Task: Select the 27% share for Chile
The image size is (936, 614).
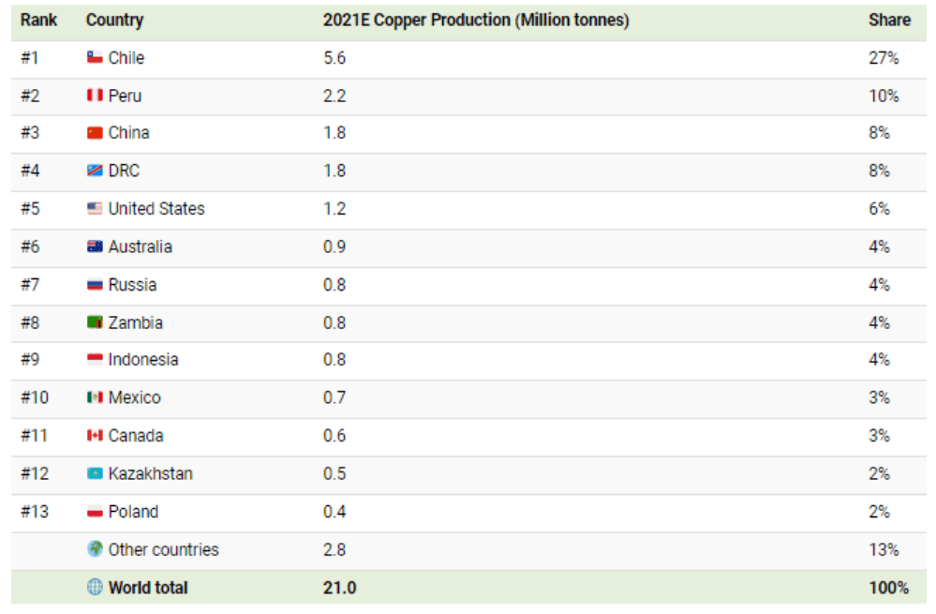Action: 883,58
